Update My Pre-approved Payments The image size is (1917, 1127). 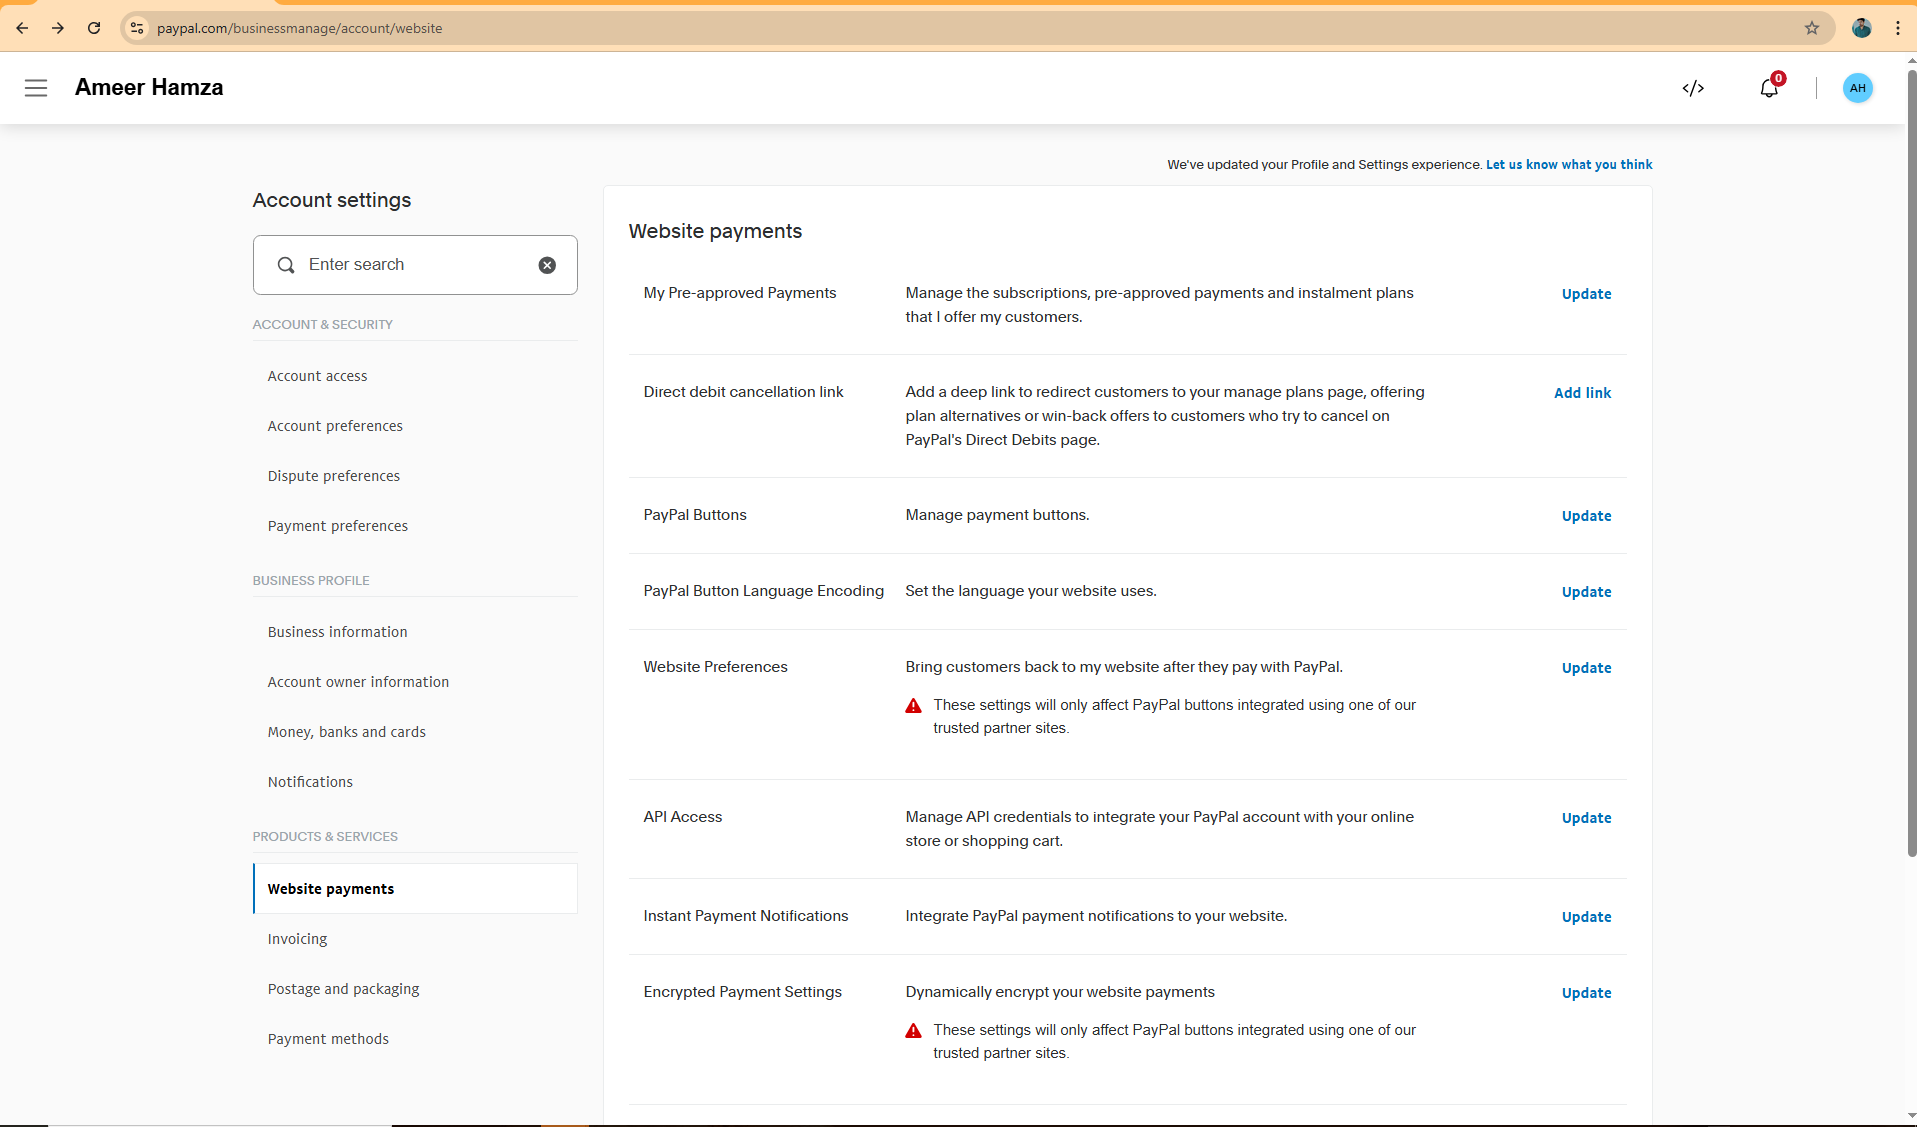tap(1586, 294)
